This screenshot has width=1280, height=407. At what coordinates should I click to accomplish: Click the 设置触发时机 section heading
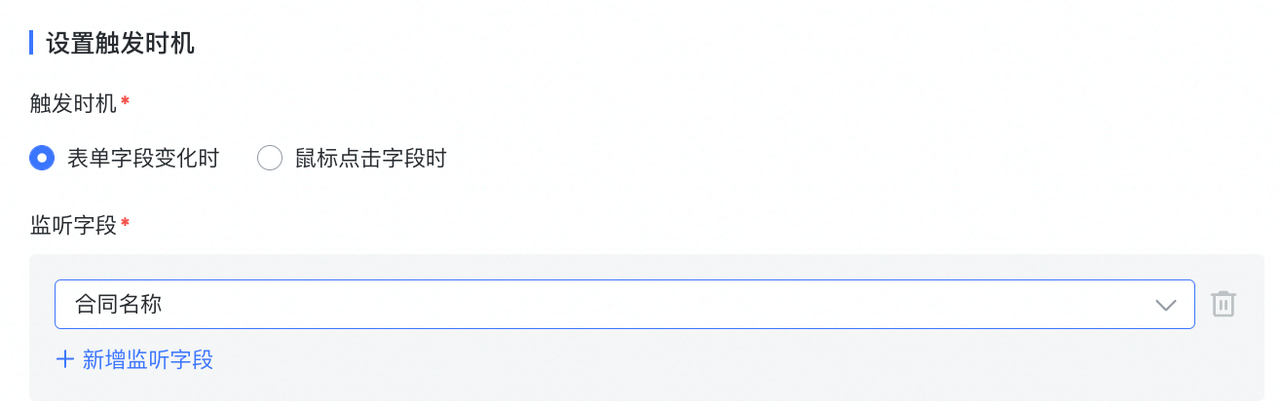(x=120, y=44)
